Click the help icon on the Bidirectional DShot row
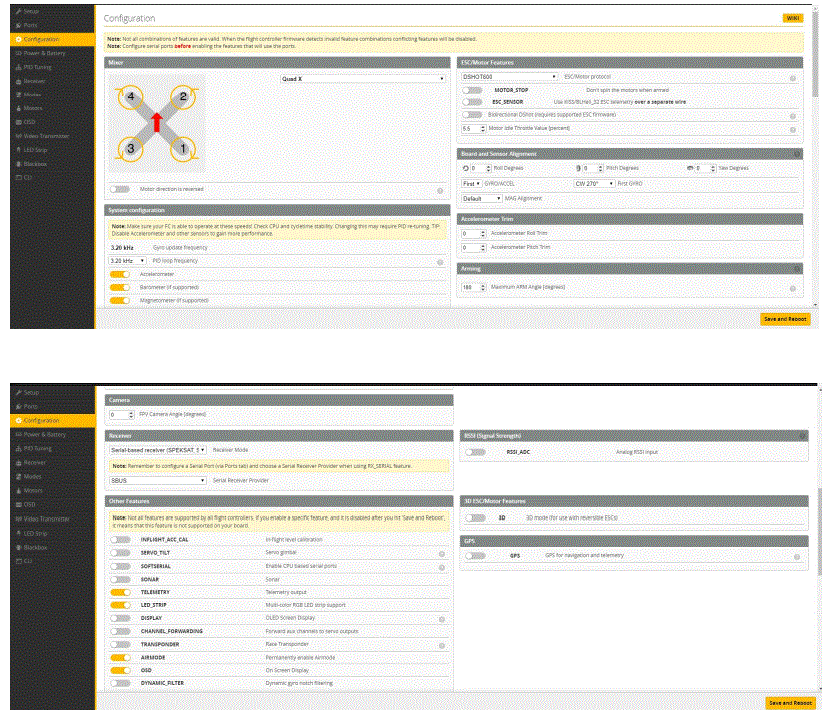Viewport: 835px width, 726px height. 792,116
